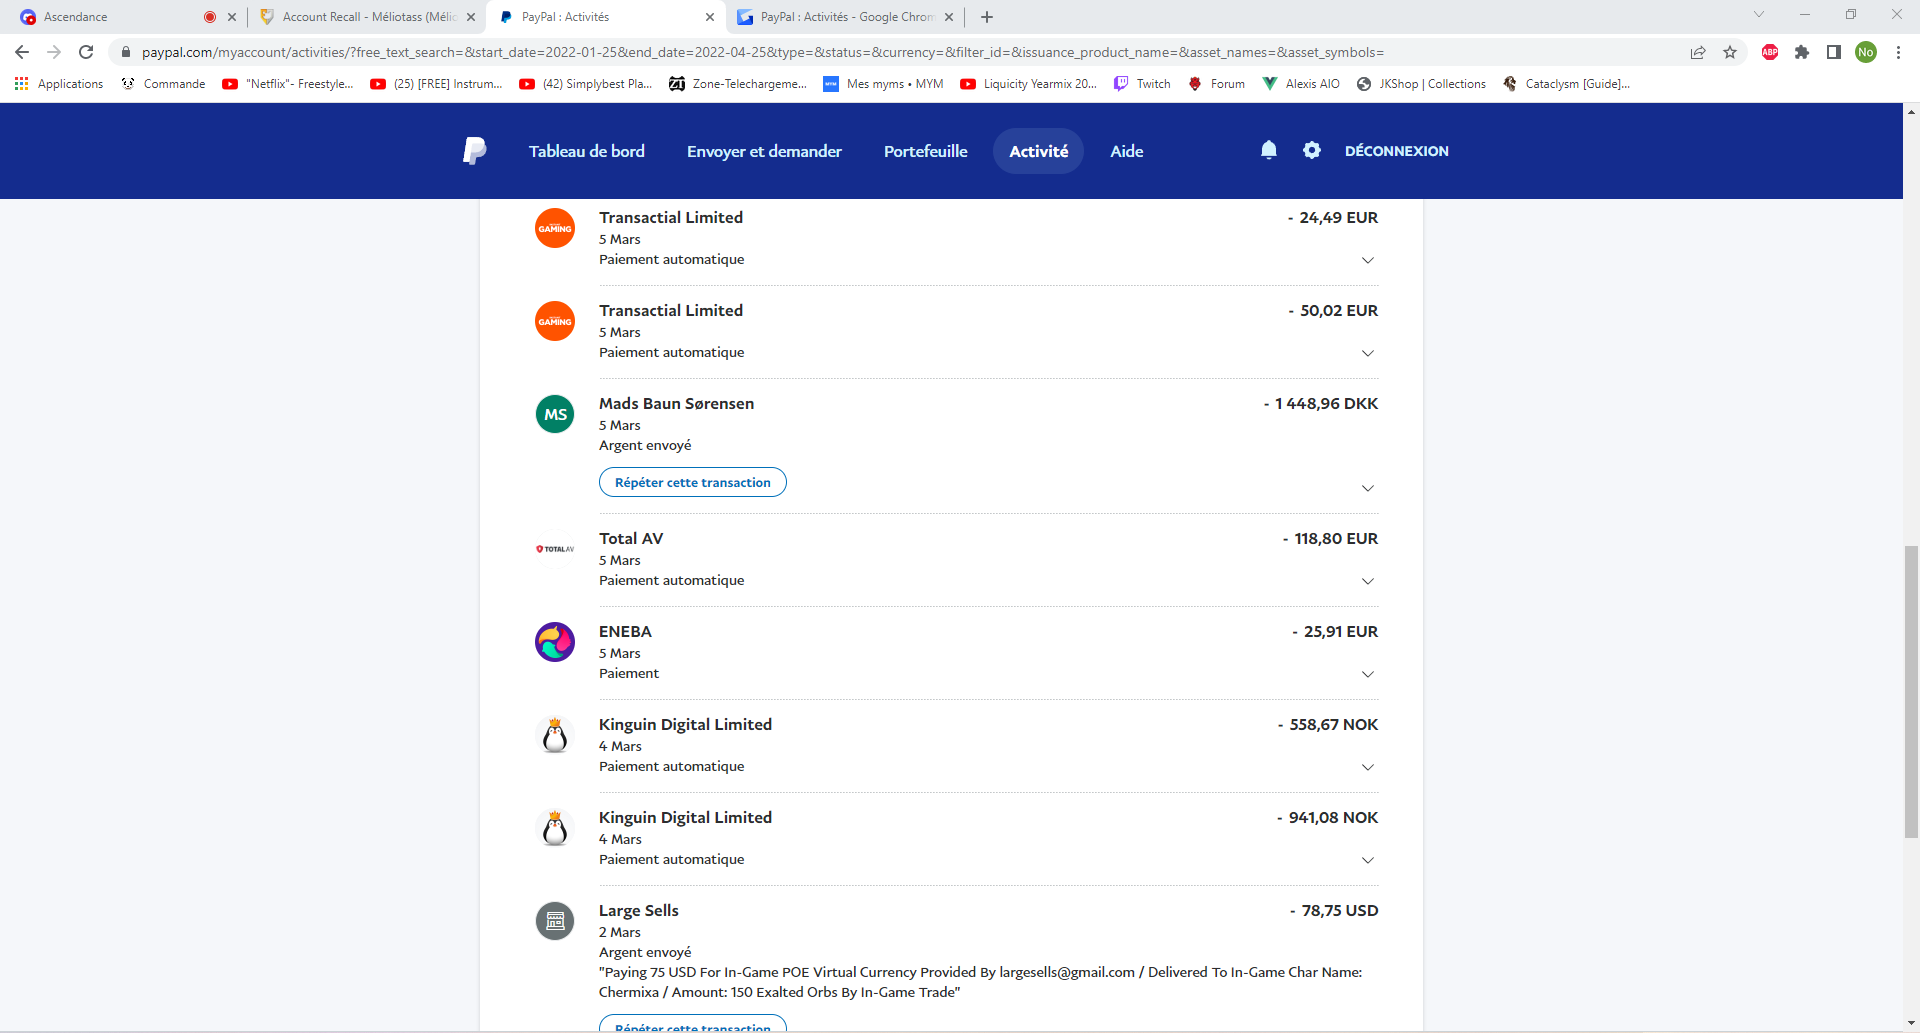Screen dimensions: 1920x1033
Task: Open the Forum bookmark
Action: pos(1216,84)
